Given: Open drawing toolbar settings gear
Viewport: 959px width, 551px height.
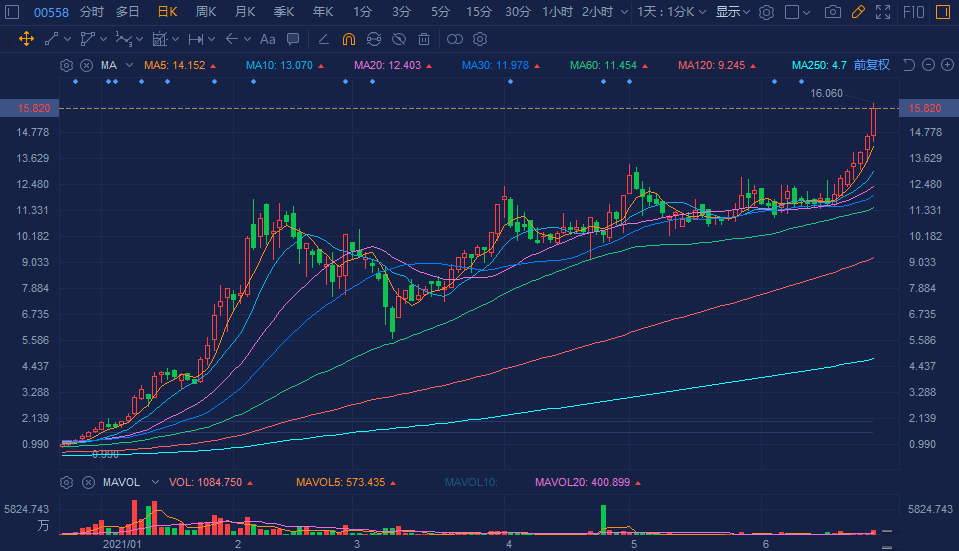Looking at the screenshot, I should (x=480, y=39).
